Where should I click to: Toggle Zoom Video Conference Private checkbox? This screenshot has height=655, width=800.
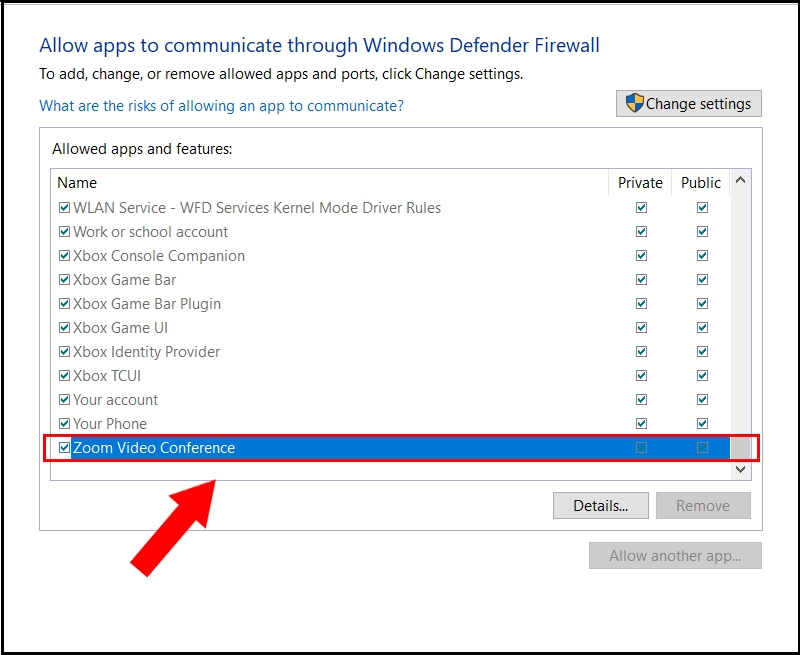[641, 448]
